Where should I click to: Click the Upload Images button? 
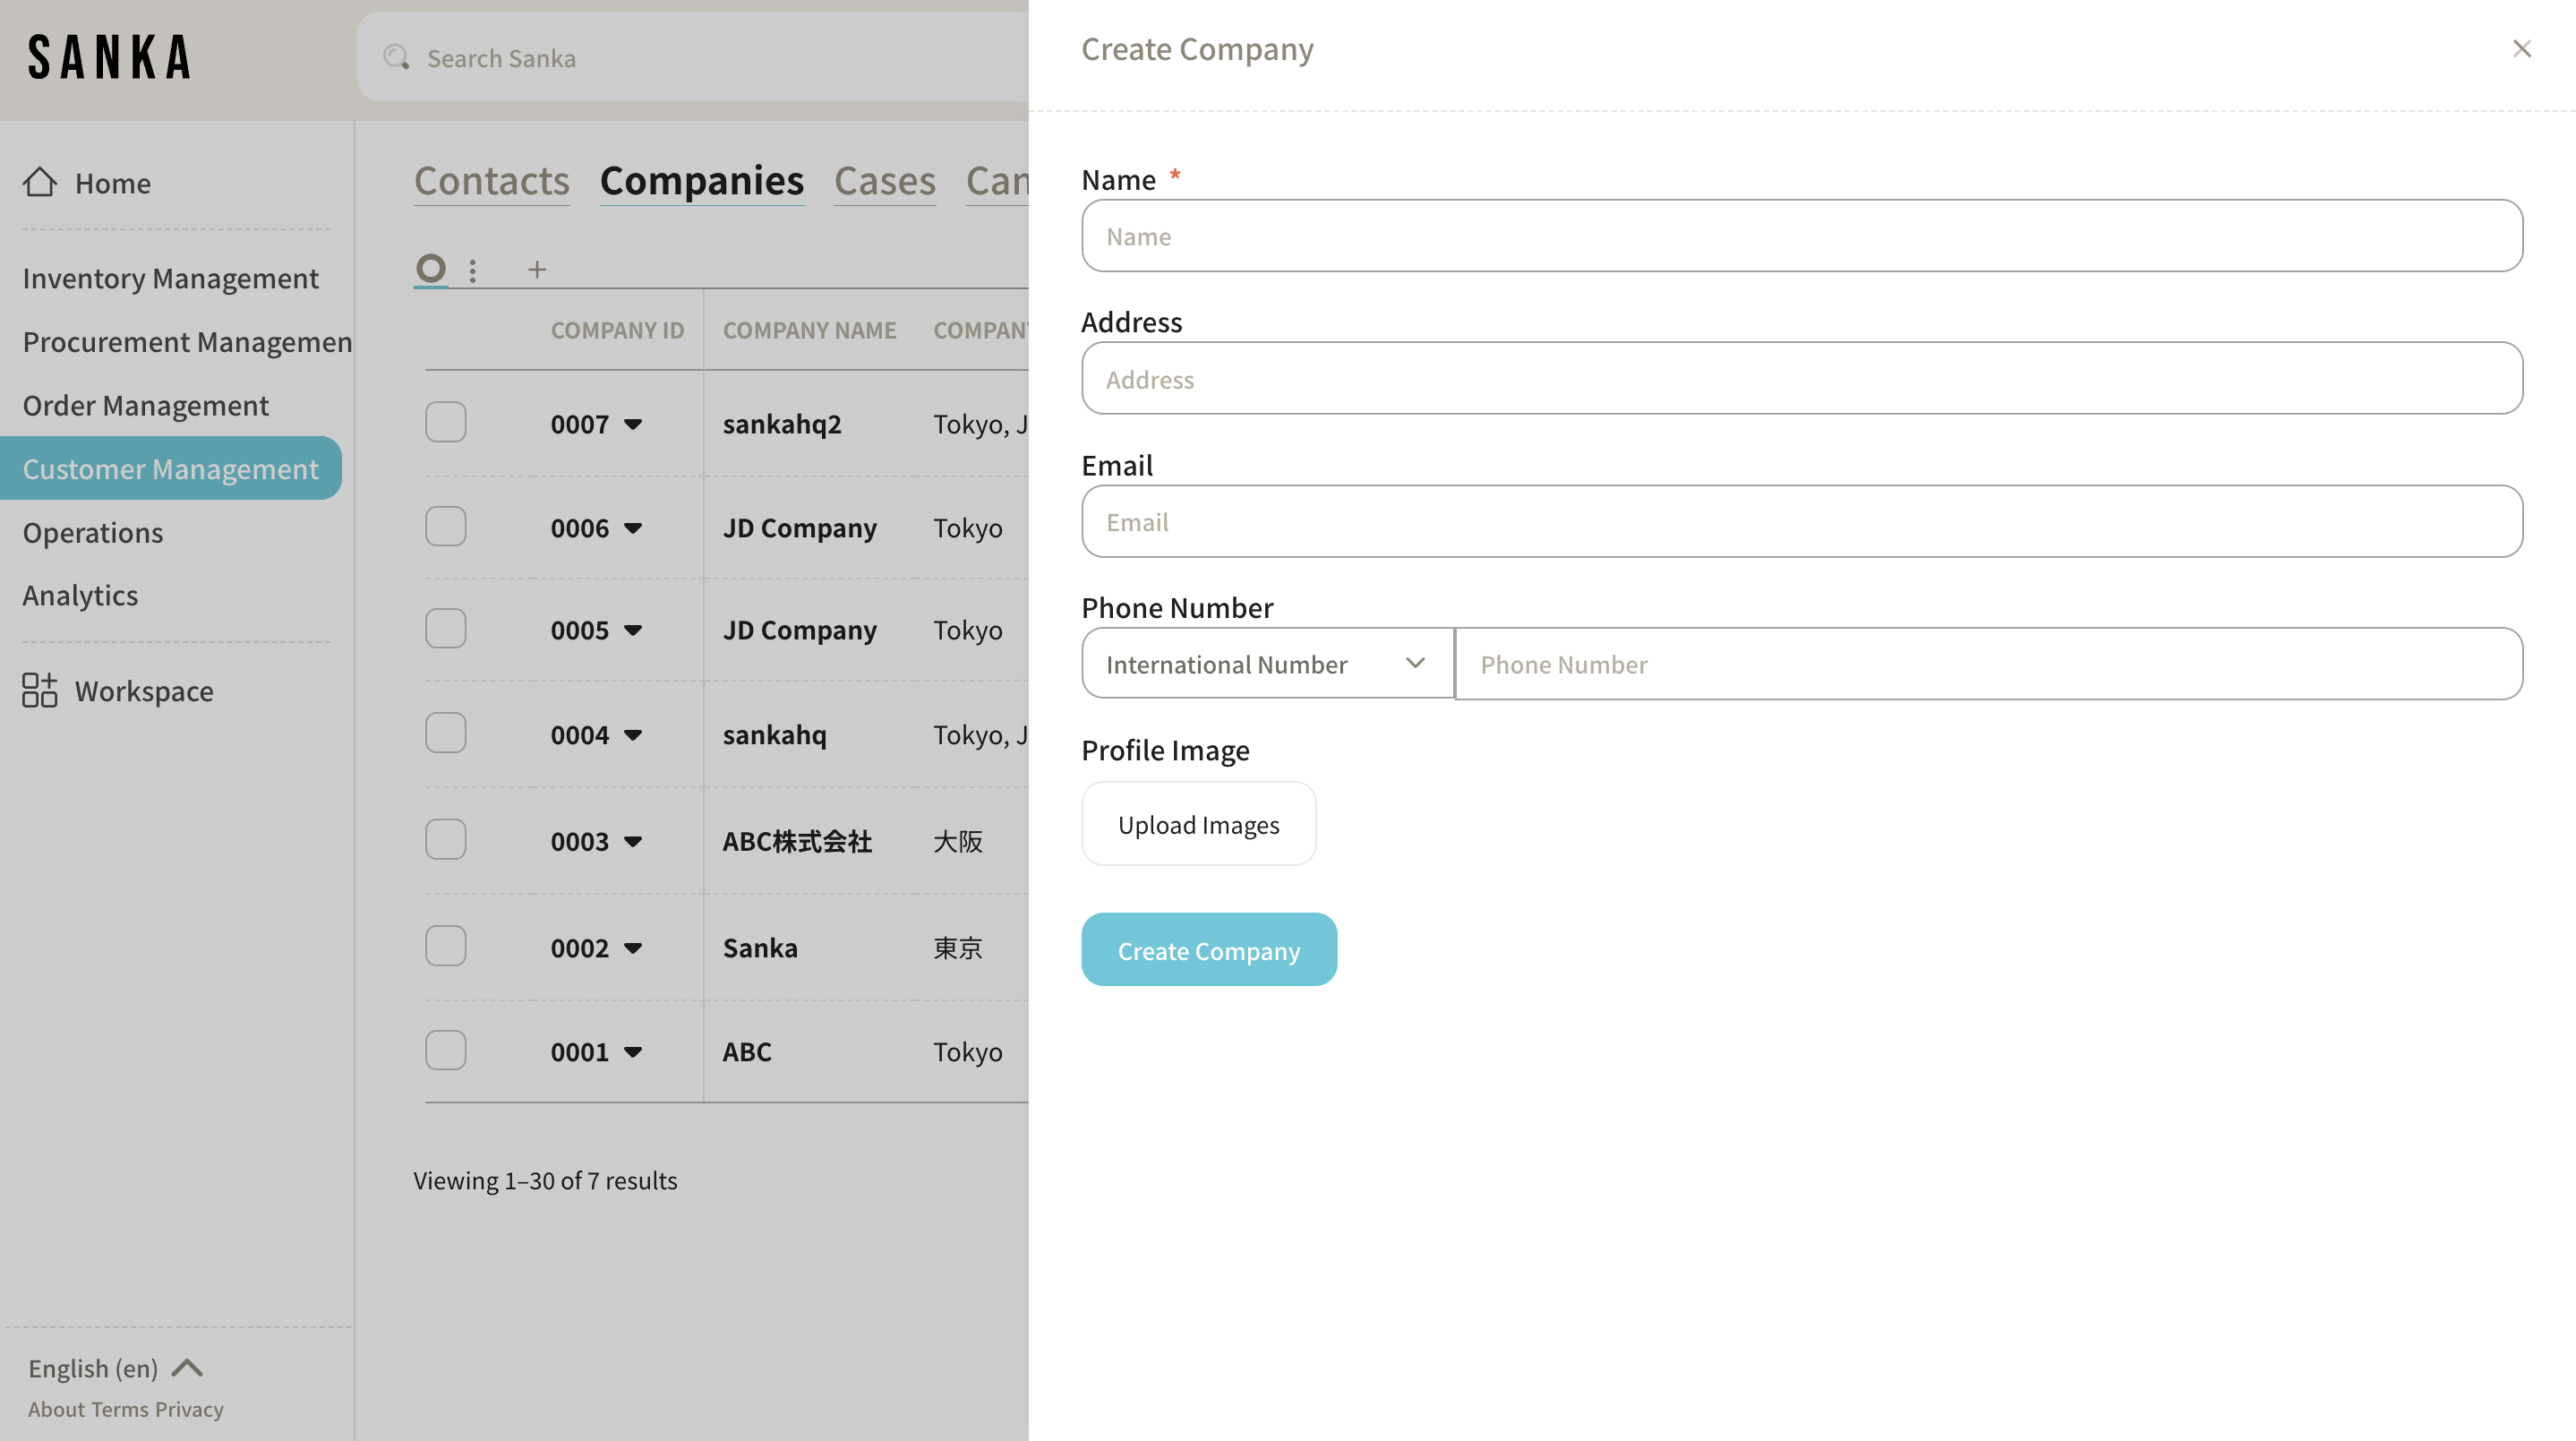click(x=1198, y=824)
